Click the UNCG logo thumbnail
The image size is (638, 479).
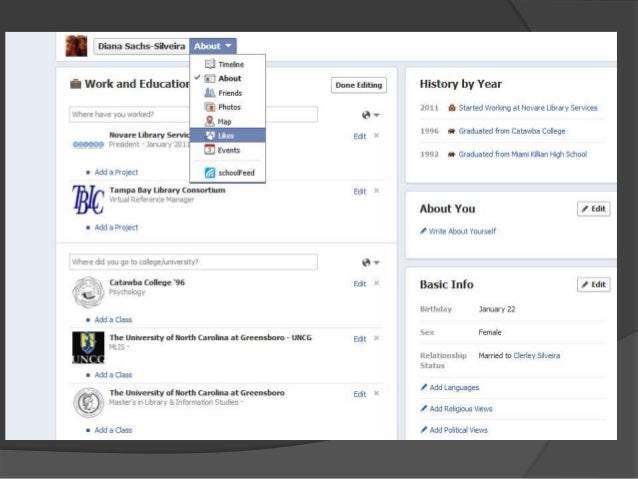click(x=88, y=347)
